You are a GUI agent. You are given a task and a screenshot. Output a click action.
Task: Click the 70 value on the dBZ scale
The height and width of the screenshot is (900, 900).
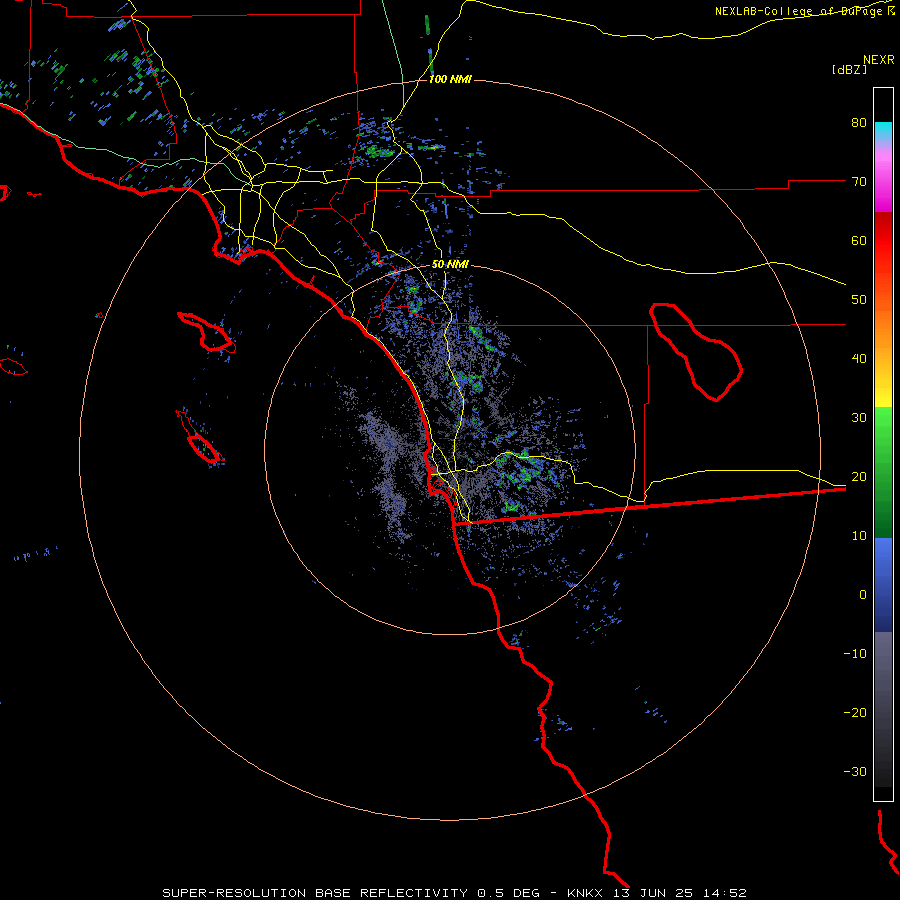click(859, 181)
